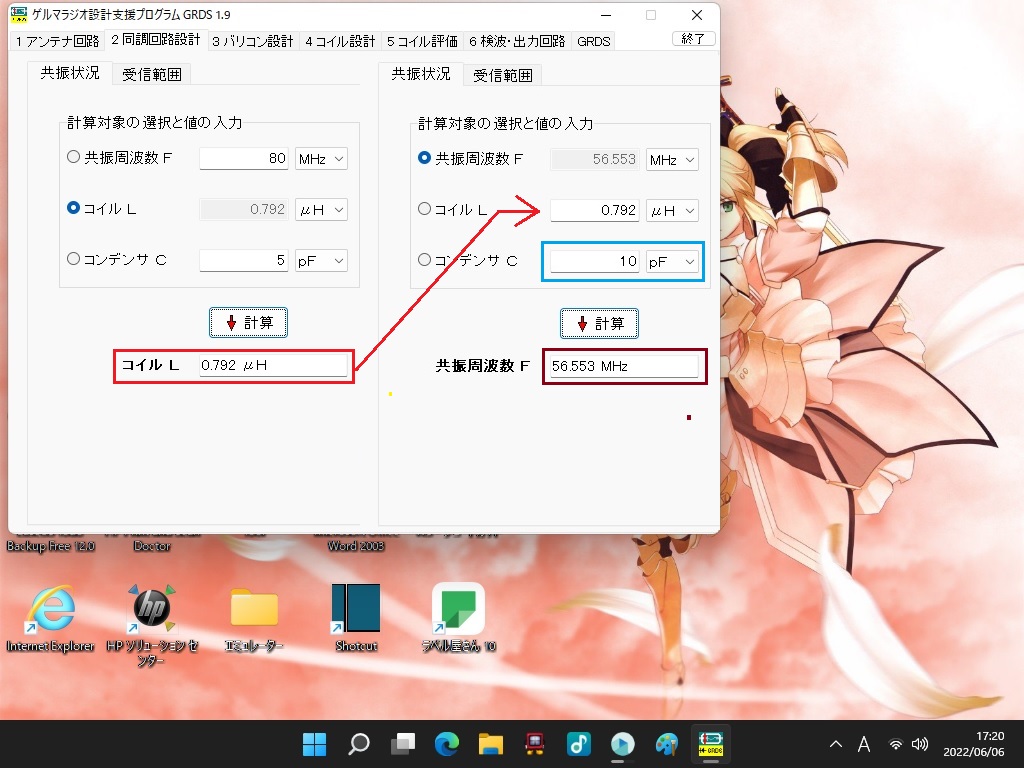Launch Microsoft Edge from taskbar
Viewport: 1024px width, 768px height.
(447, 743)
